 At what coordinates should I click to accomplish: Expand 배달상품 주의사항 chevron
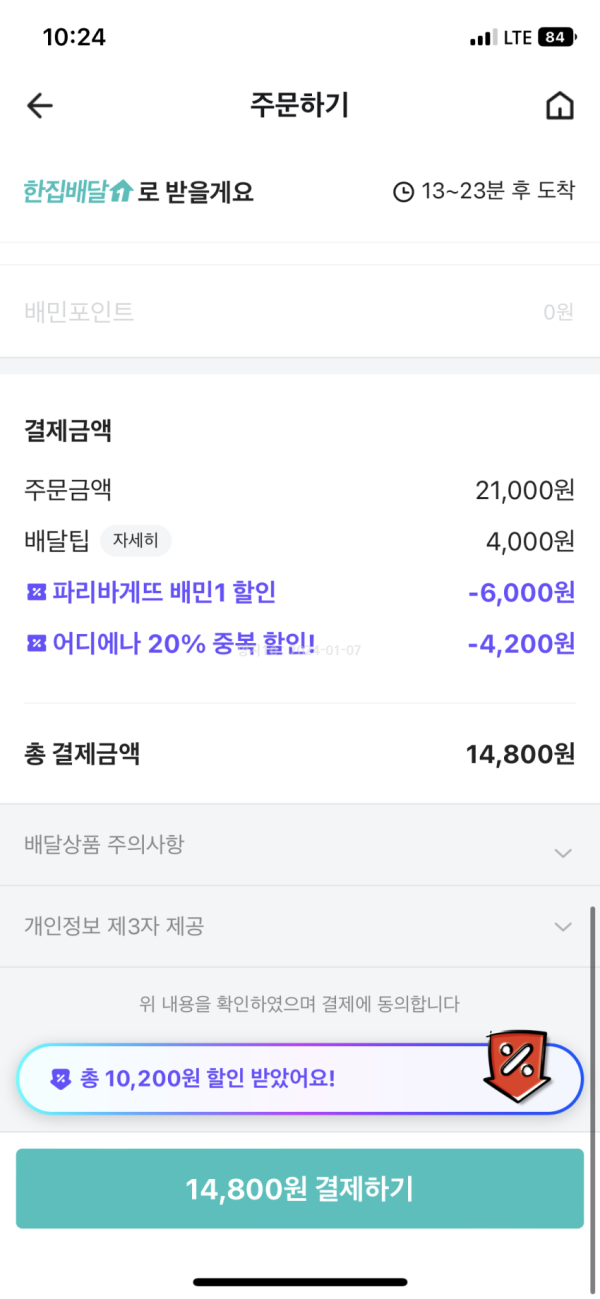563,853
